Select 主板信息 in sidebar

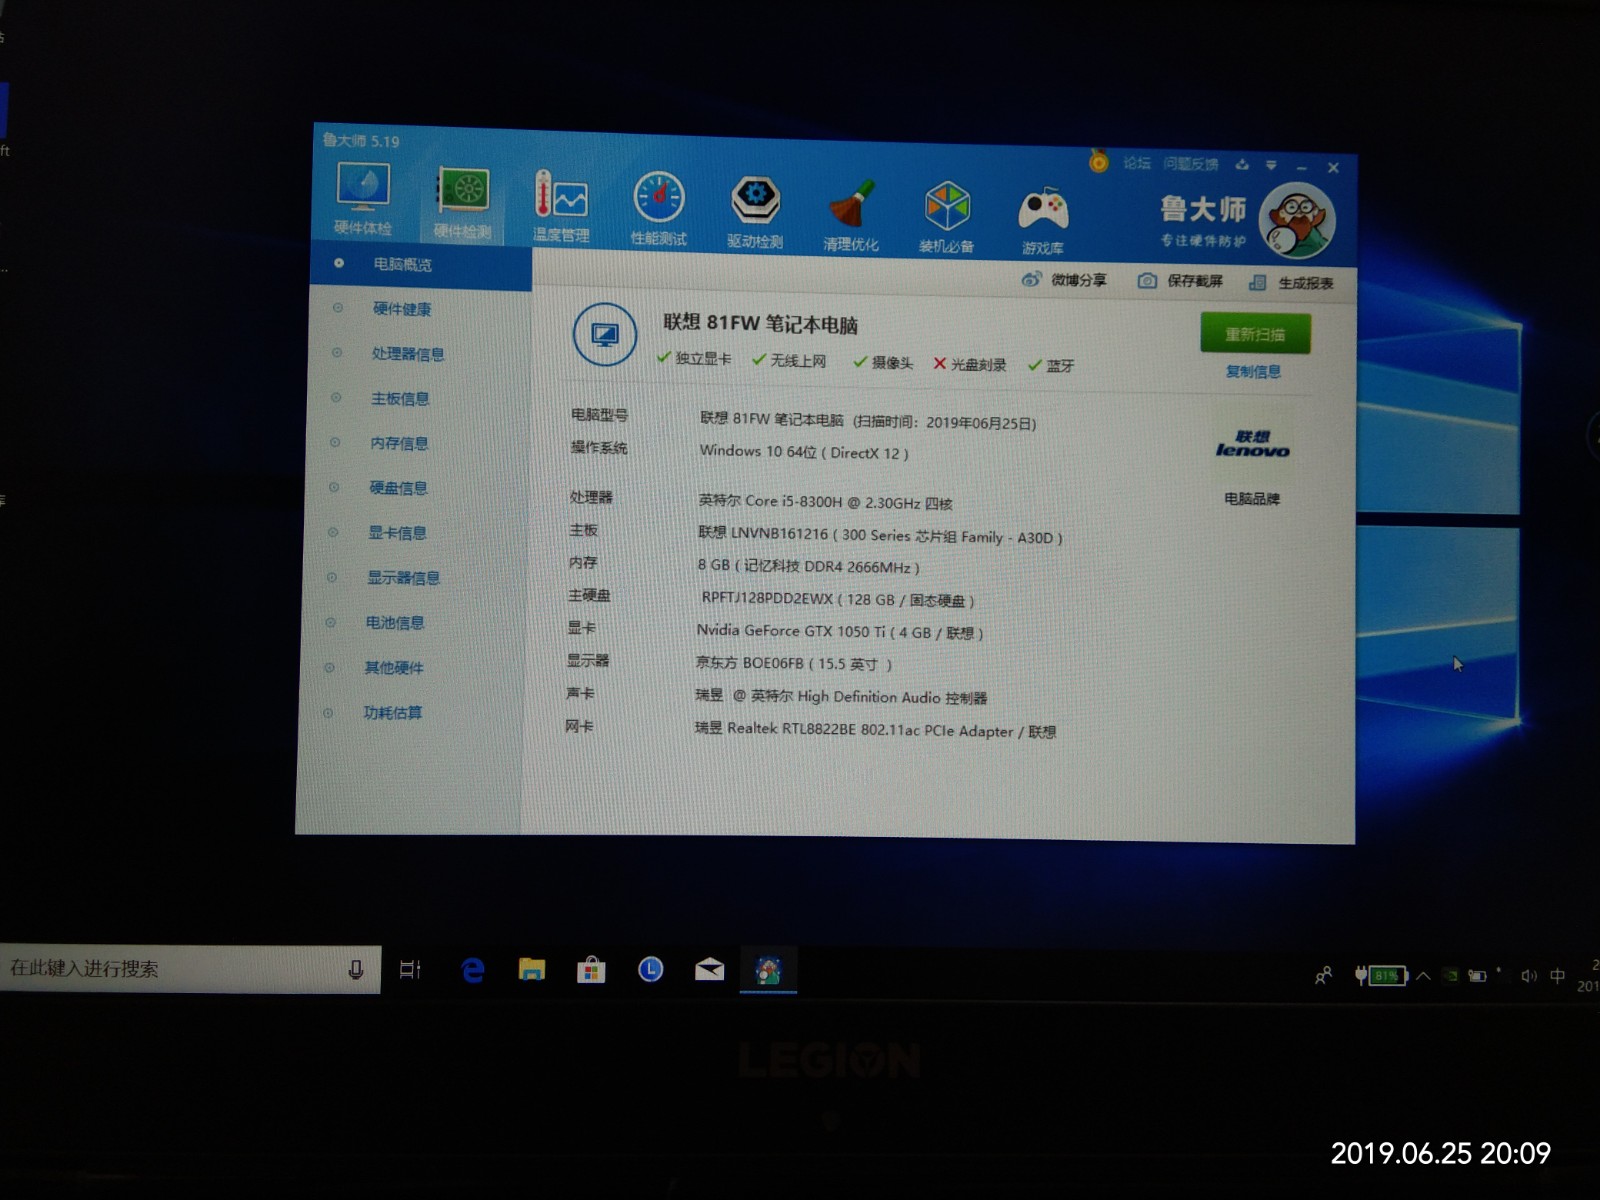pyautogui.click(x=400, y=399)
